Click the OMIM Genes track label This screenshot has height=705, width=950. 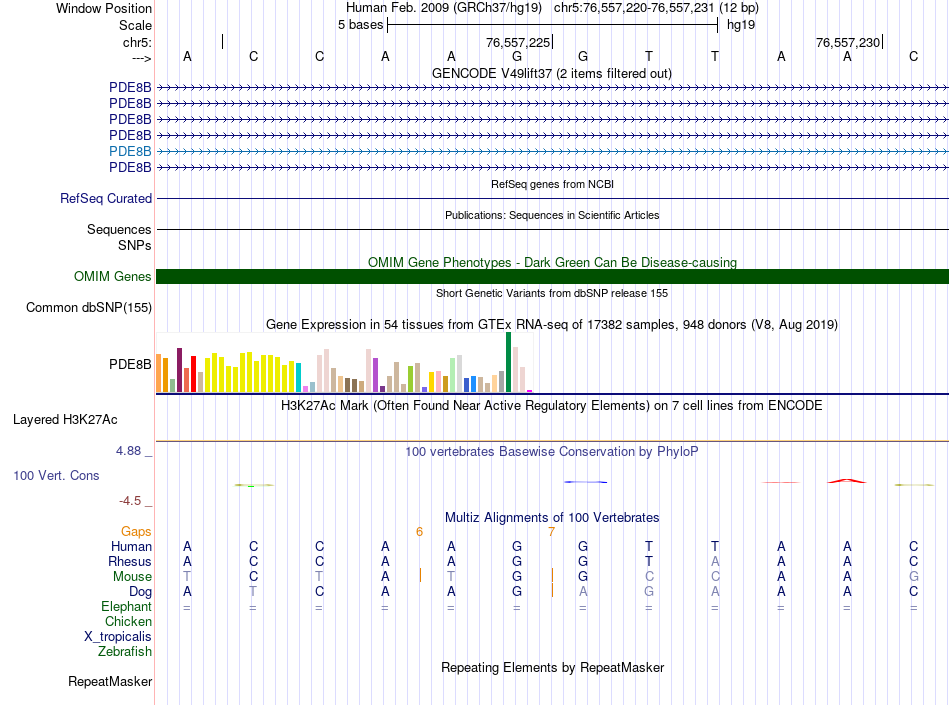click(113, 277)
